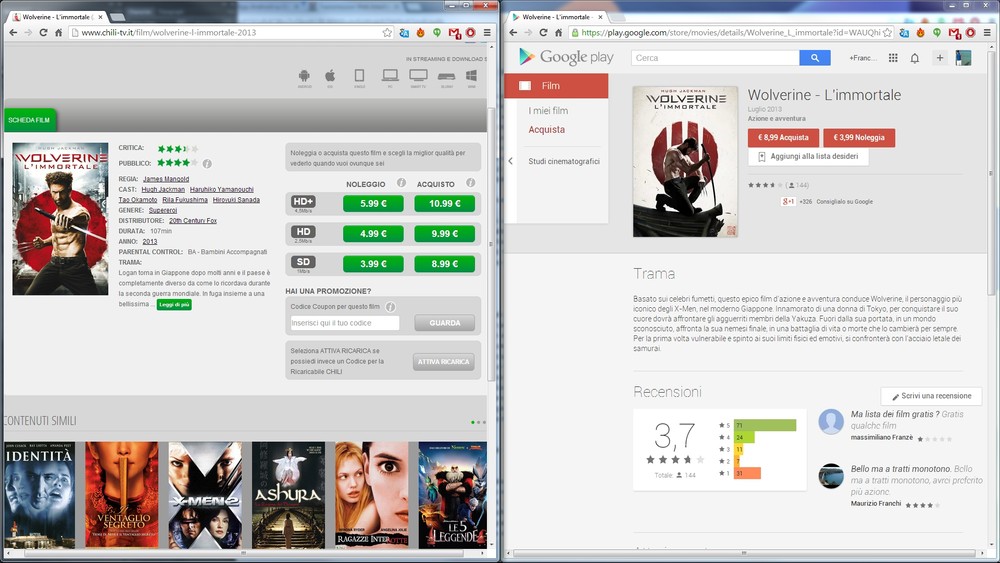This screenshot has height=563, width=1000.
Task: Switch to the SCHEDA FILM tab
Action: tap(30, 120)
